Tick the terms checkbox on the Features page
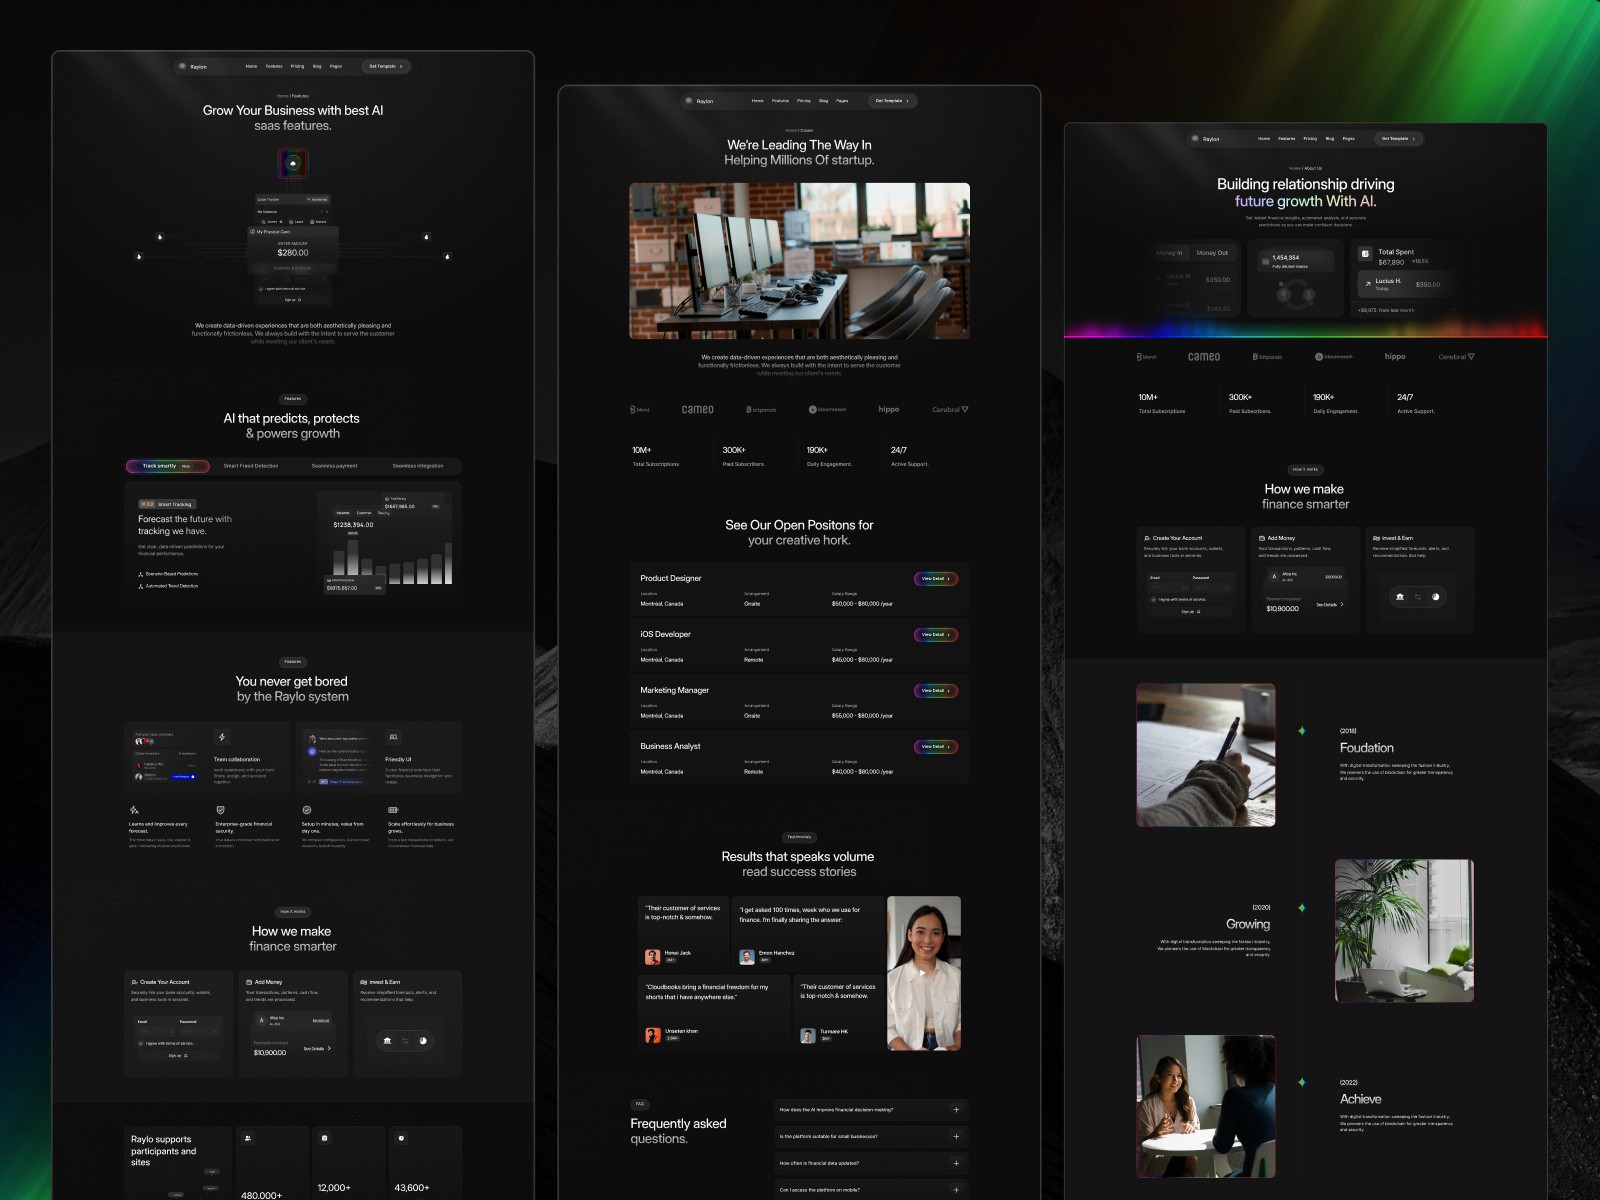Image resolution: width=1600 pixels, height=1200 pixels. (x=141, y=1043)
